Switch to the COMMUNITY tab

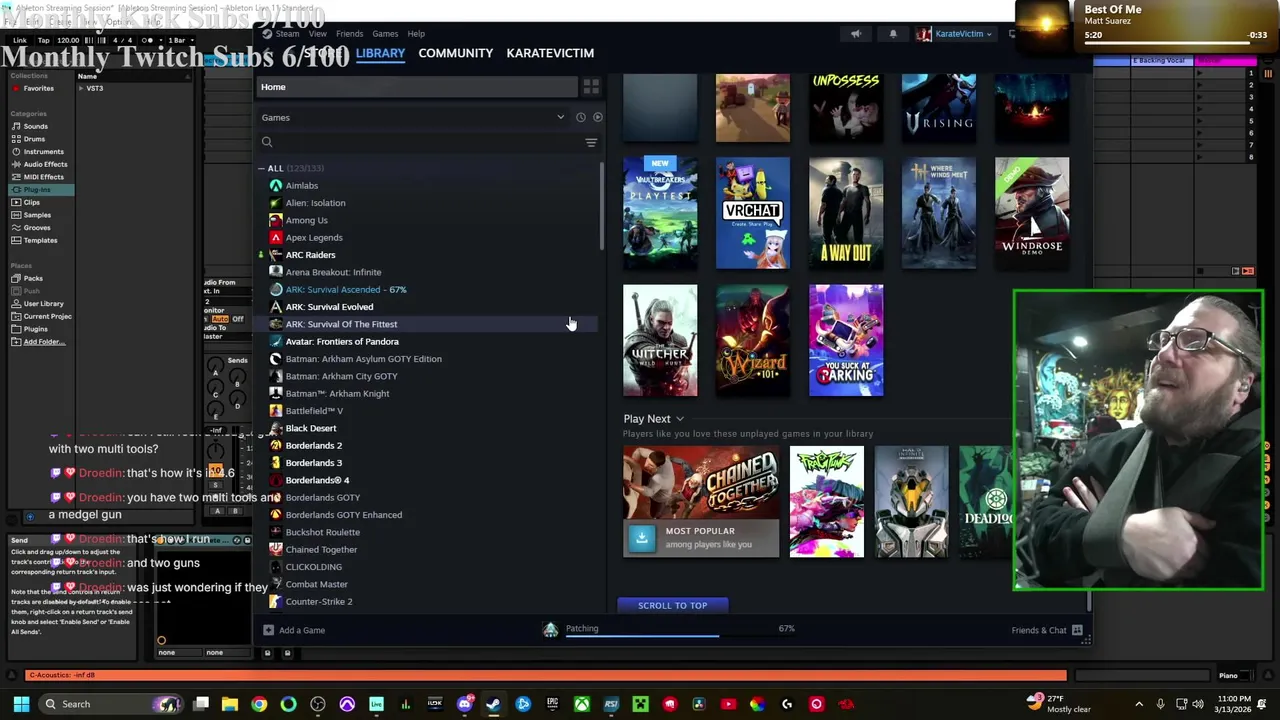[456, 53]
